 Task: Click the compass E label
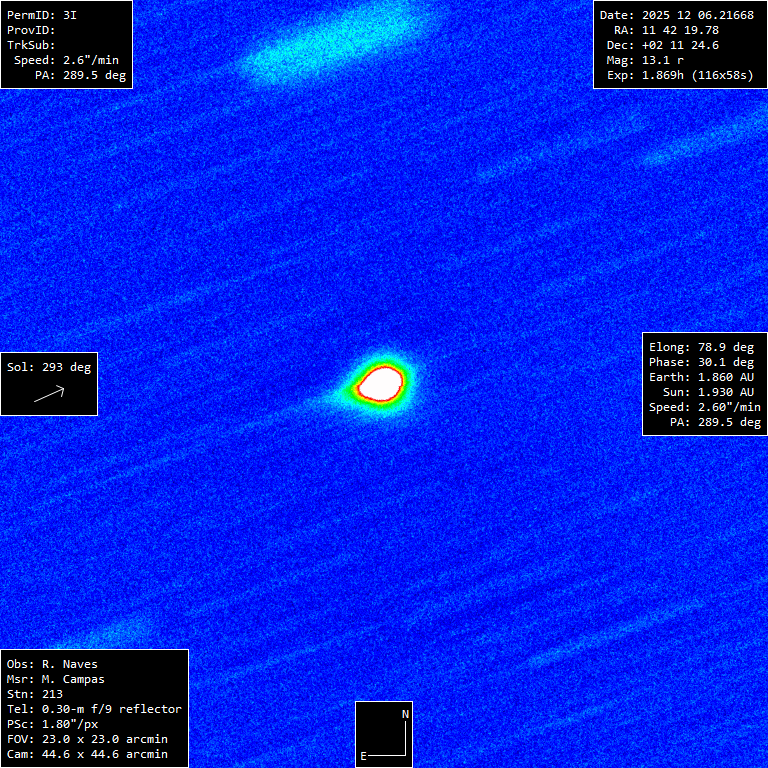364,756
